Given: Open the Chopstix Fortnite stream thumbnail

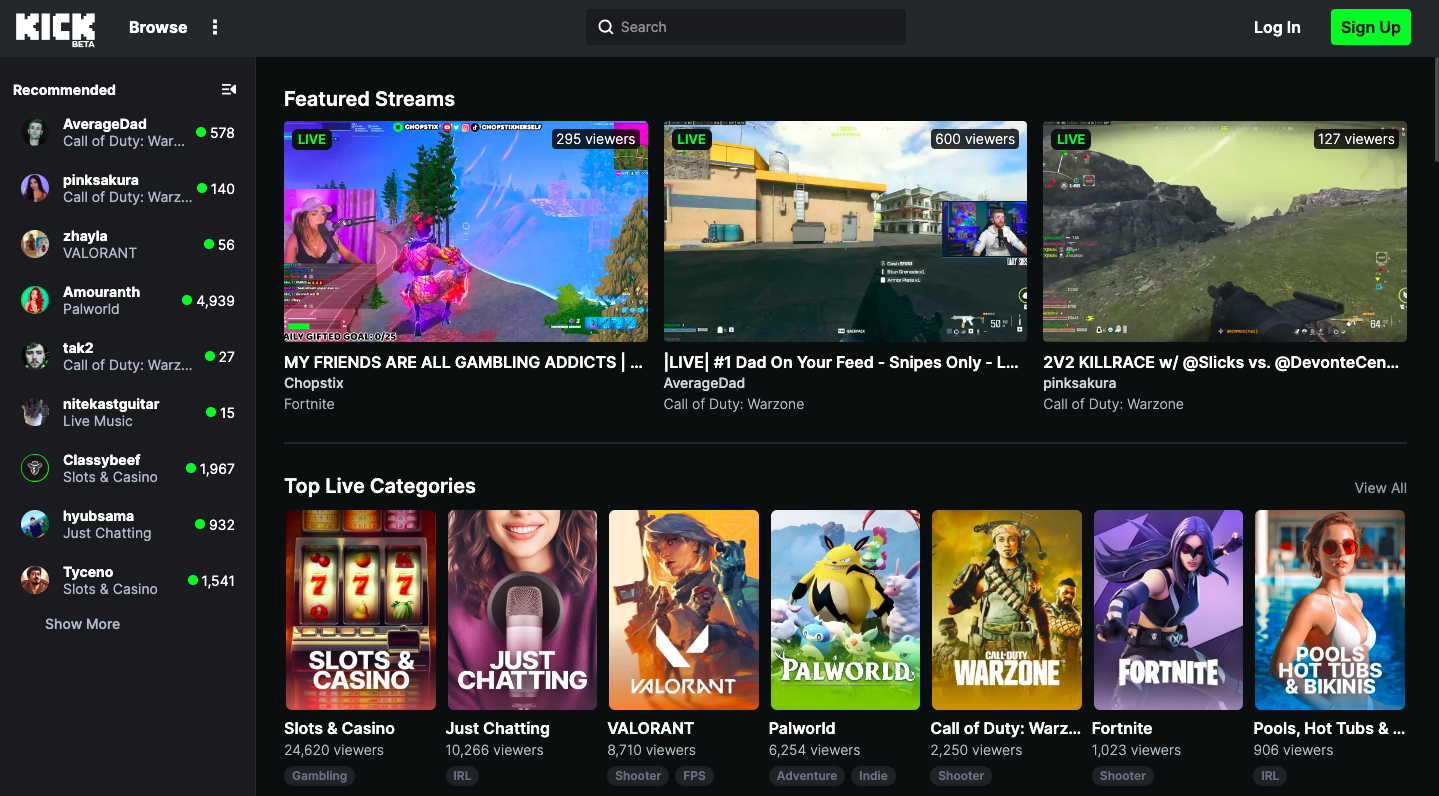Looking at the screenshot, I should click(x=465, y=231).
